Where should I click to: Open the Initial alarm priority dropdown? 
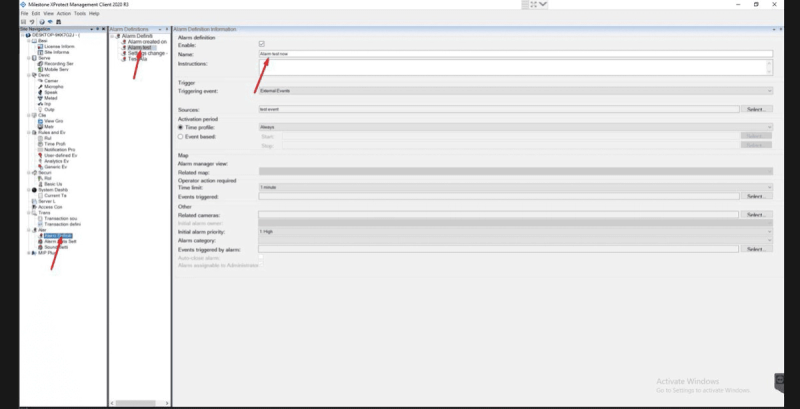(516, 232)
